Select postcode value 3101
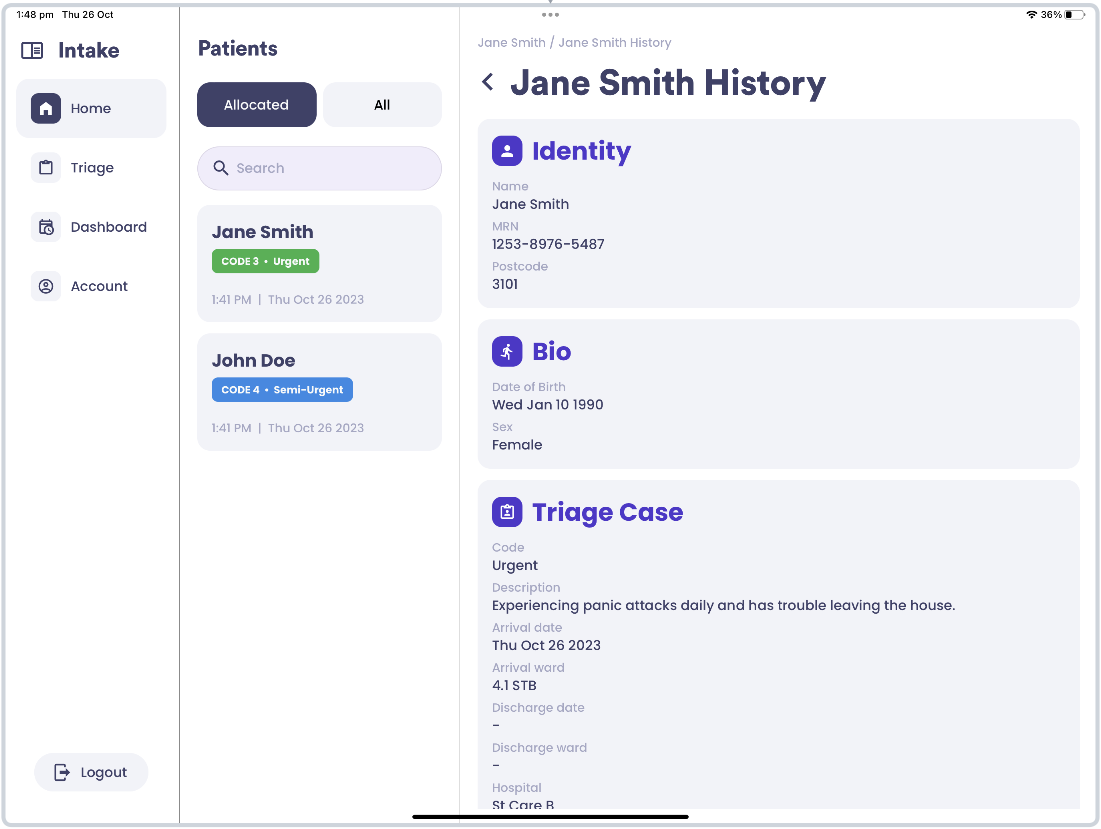The height and width of the screenshot is (829, 1101). coord(505,284)
